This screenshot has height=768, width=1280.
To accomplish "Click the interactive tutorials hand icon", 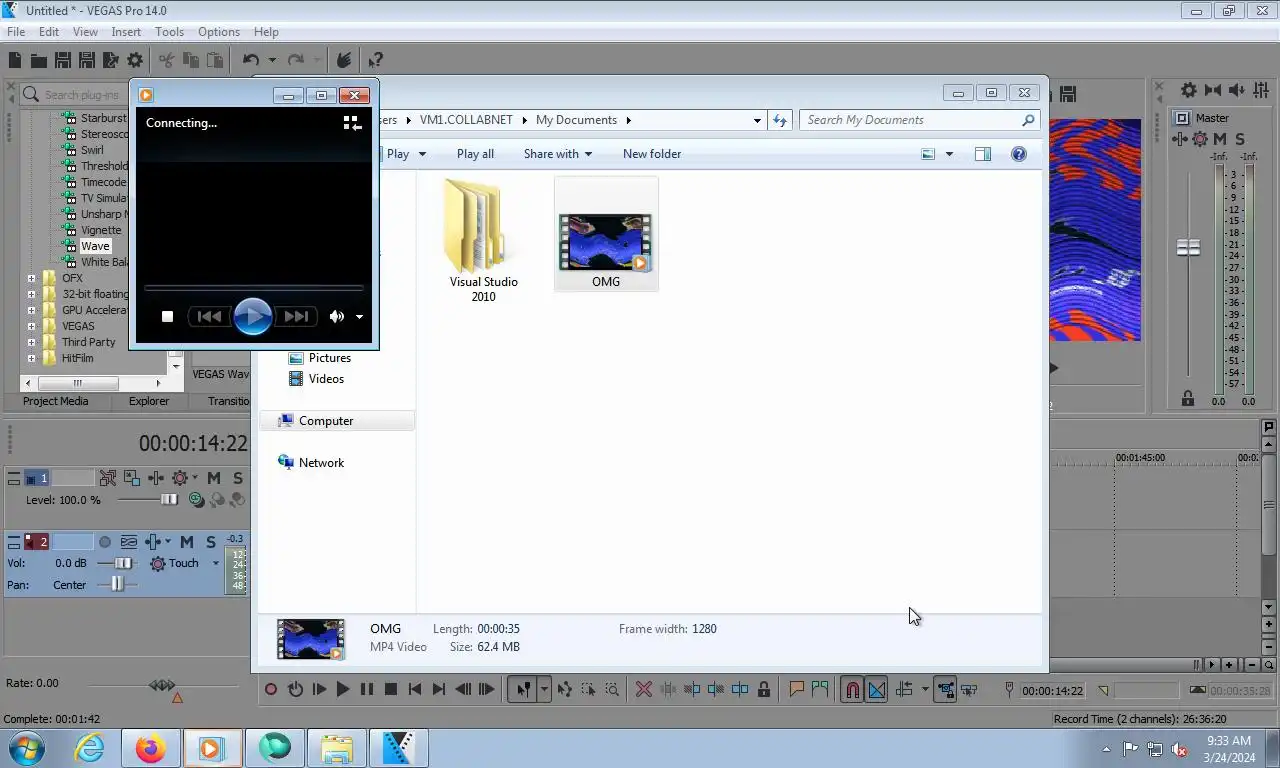I will (344, 61).
